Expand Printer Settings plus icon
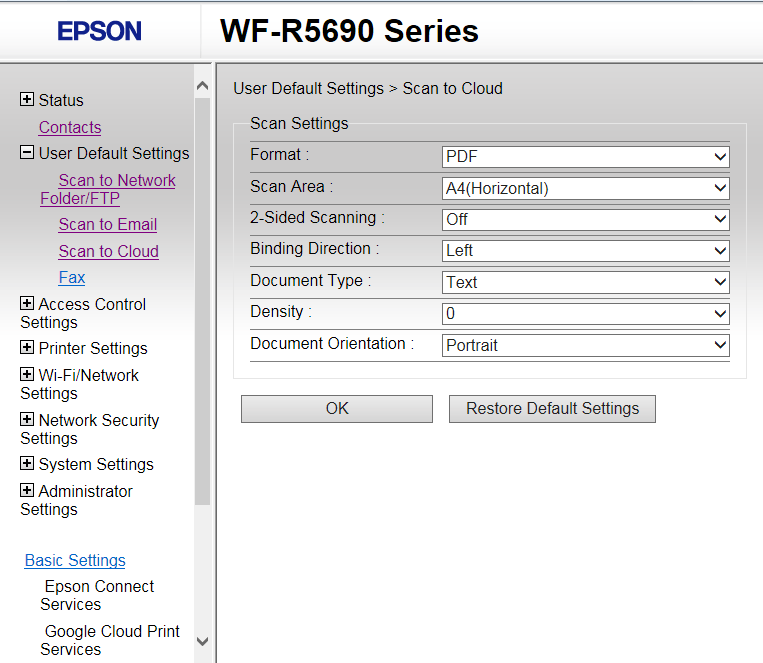The width and height of the screenshot is (763, 663). [x=27, y=348]
